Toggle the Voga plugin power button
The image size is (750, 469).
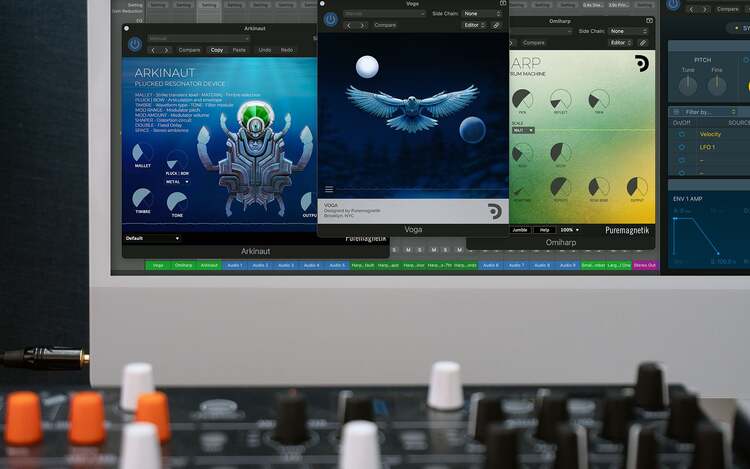[331, 19]
